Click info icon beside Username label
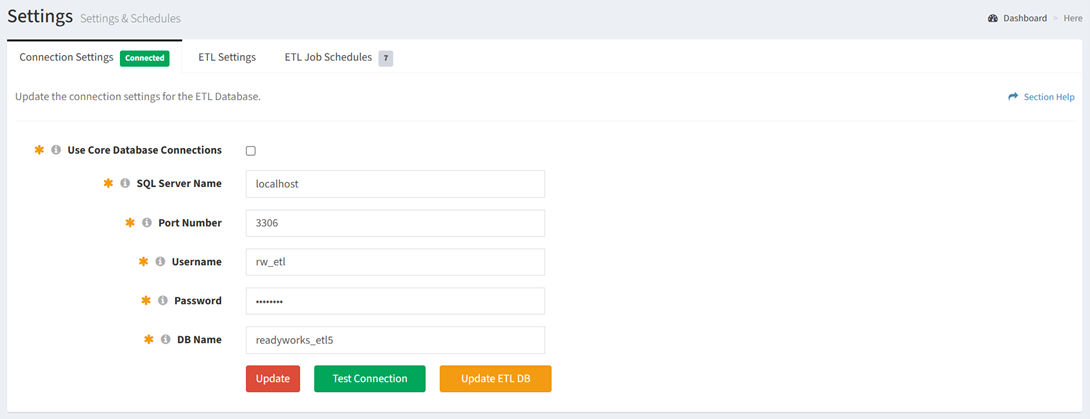 [160, 262]
